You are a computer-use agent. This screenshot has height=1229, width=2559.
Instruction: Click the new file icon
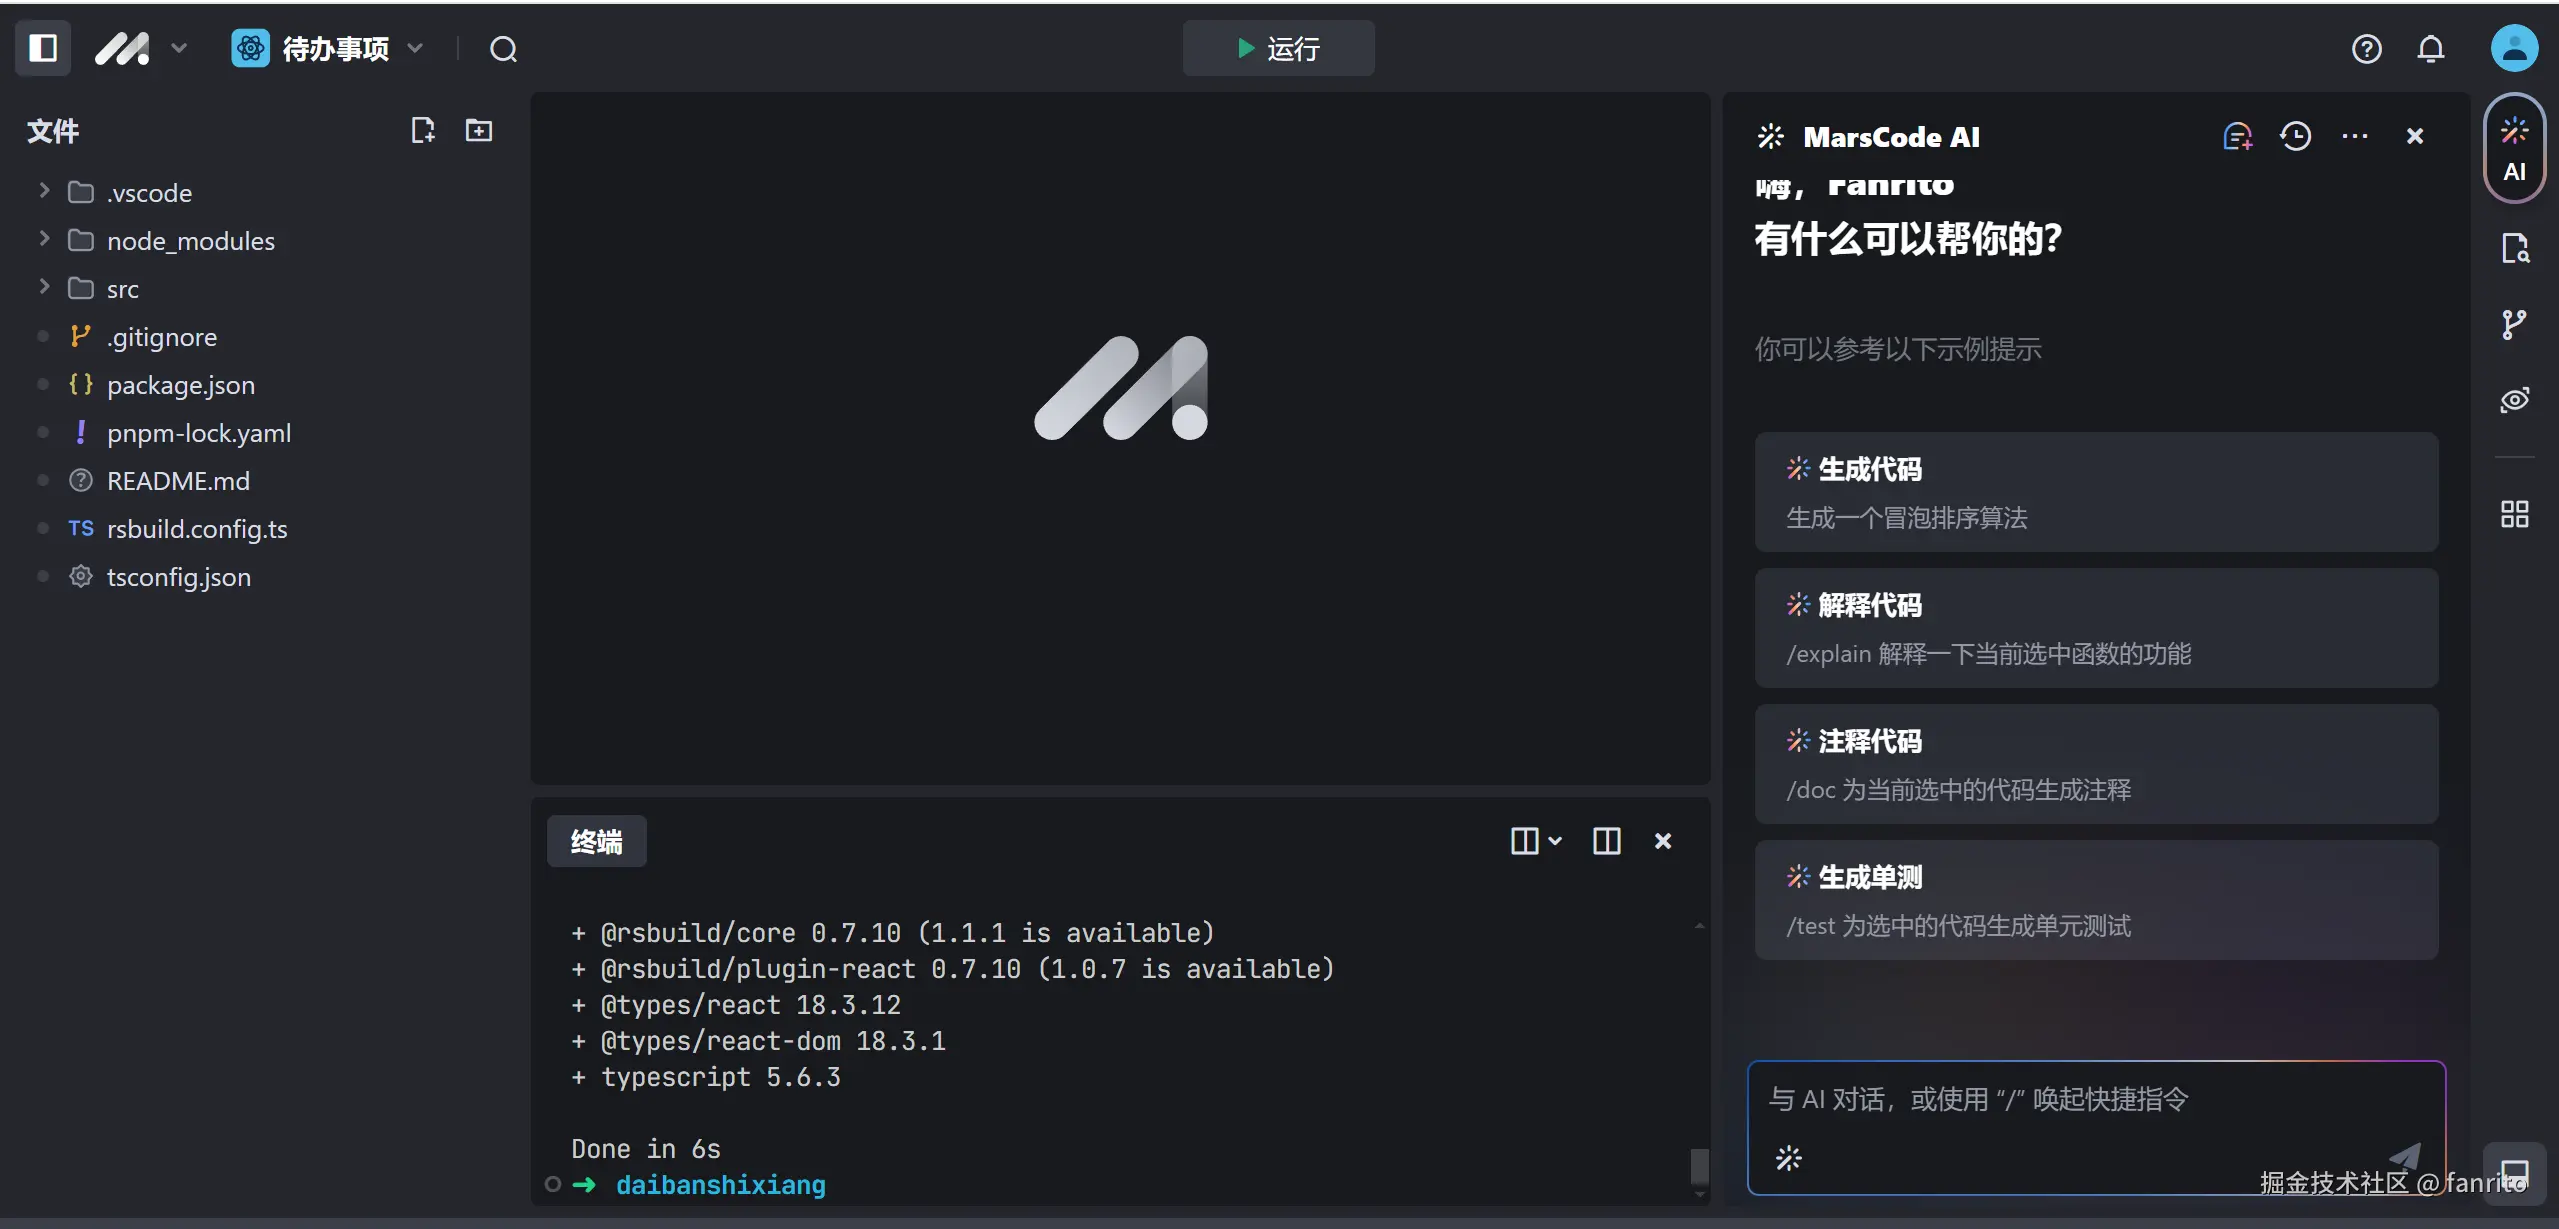[423, 130]
